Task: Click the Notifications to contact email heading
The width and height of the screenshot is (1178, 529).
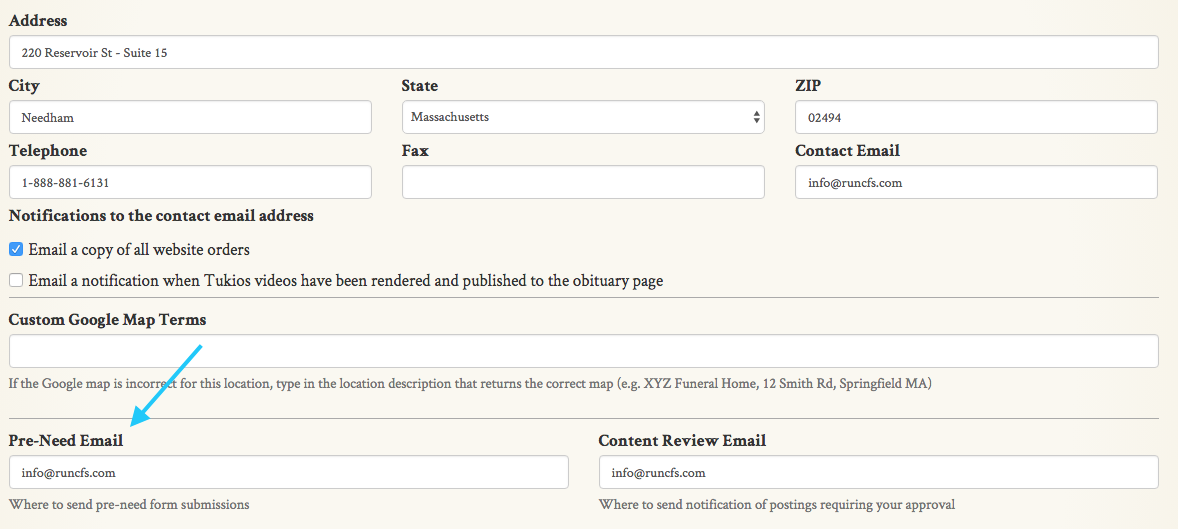Action: click(161, 215)
